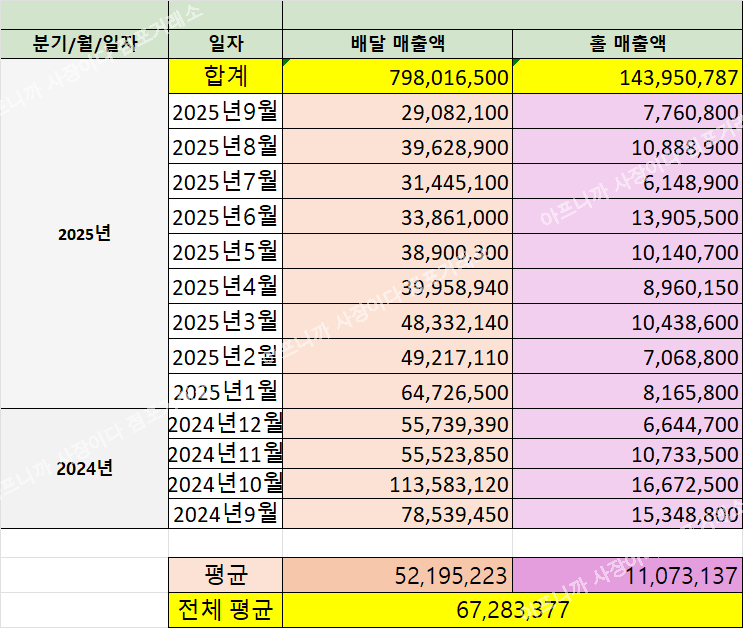743x628 pixels.
Task: Select the yellow 합계 label cell
Action: (226, 76)
